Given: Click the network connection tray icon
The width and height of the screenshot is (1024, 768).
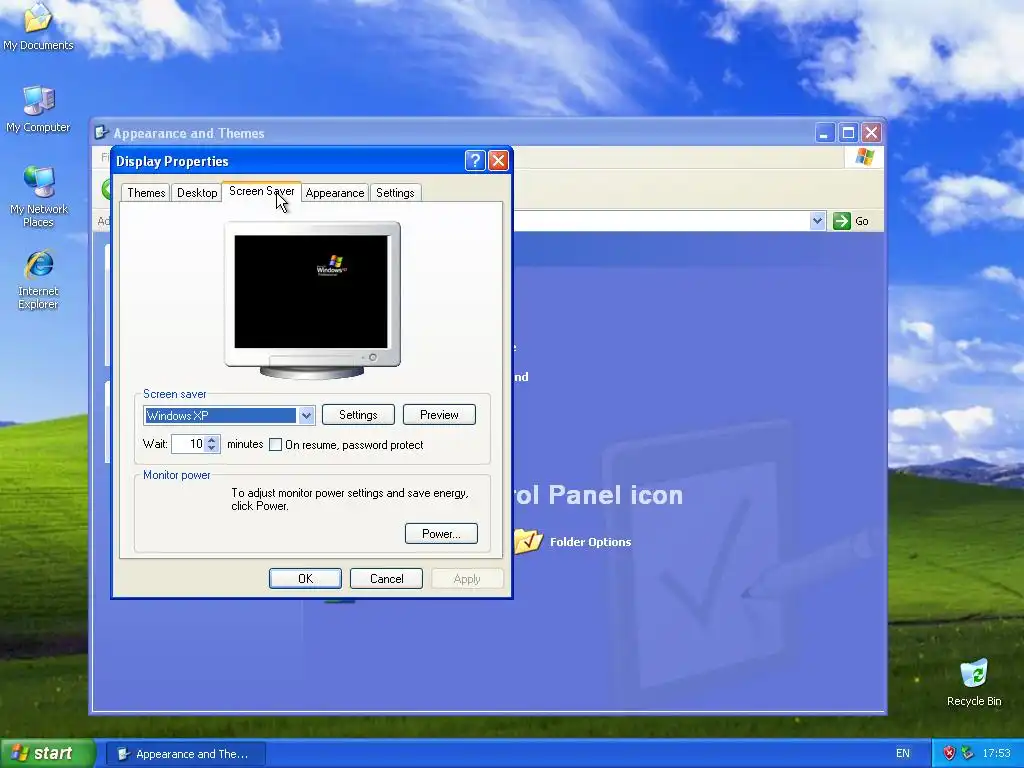Looking at the screenshot, I should (x=967, y=753).
